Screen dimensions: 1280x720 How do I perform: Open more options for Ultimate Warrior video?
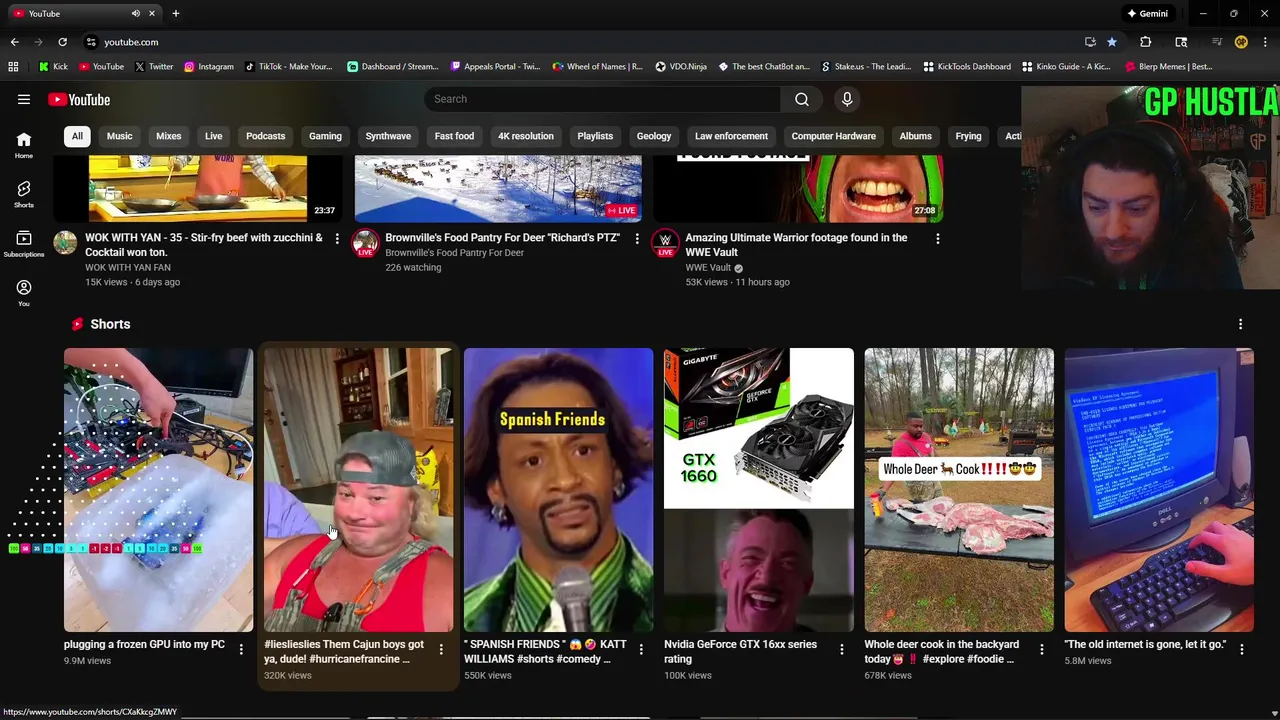pyautogui.click(x=937, y=238)
